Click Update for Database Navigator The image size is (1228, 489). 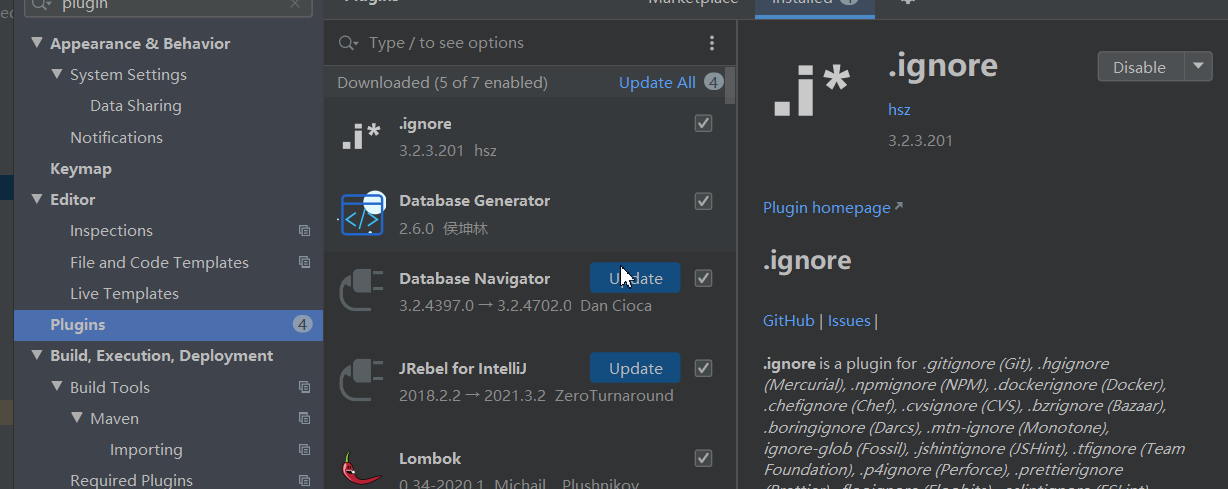[x=635, y=278]
